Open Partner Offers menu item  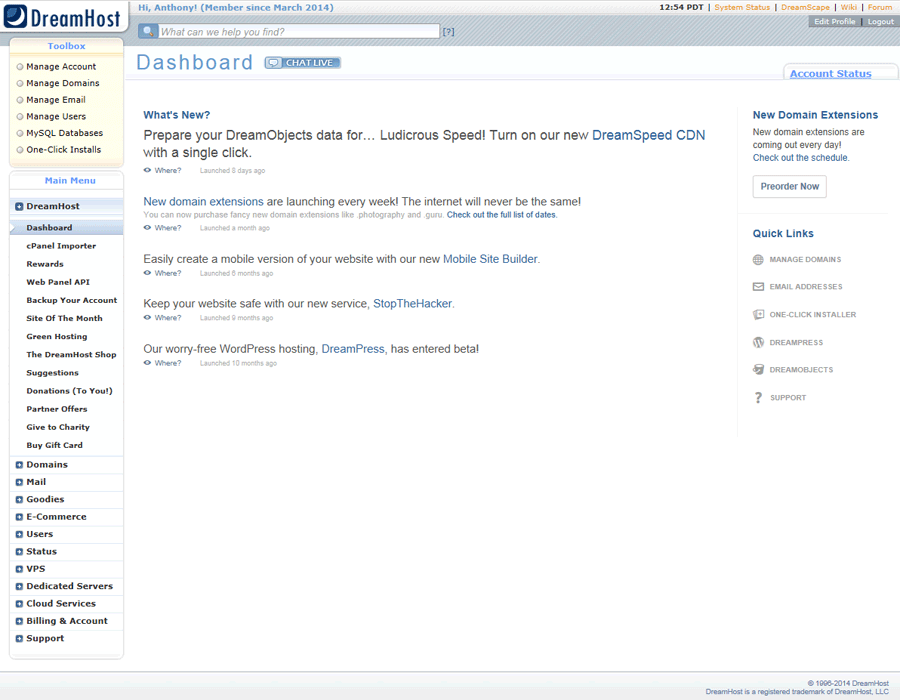[x=57, y=409]
